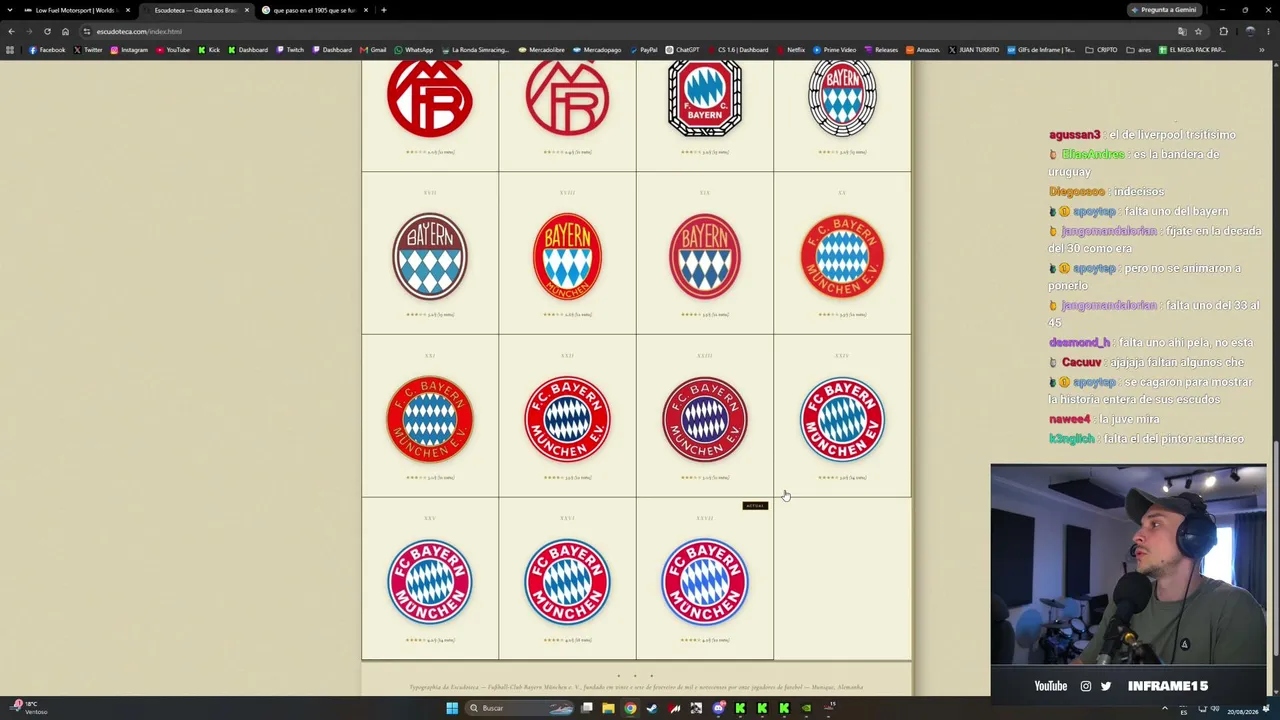Click chat username desmond_h
The image size is (1280, 720).
(x=1079, y=343)
